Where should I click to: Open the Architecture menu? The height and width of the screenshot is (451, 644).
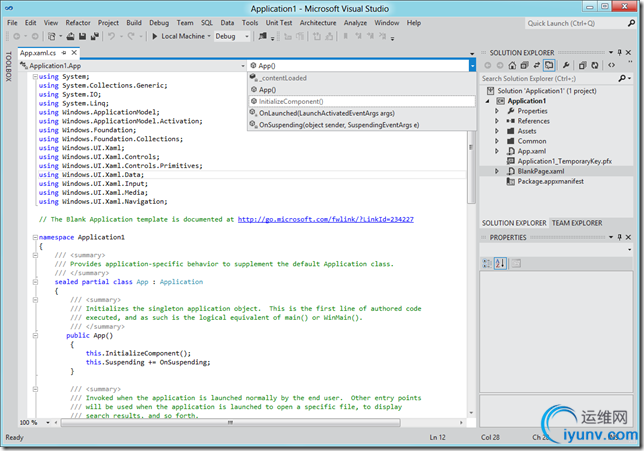coord(318,23)
